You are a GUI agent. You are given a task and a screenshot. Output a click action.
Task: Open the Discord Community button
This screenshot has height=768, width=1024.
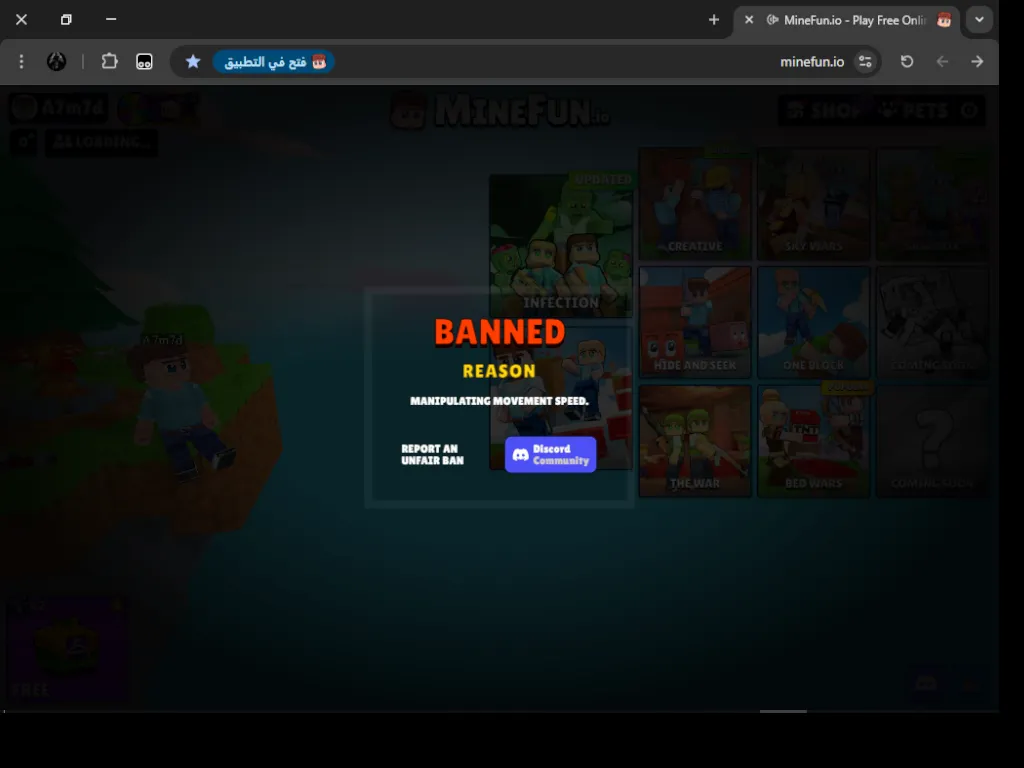click(550, 455)
